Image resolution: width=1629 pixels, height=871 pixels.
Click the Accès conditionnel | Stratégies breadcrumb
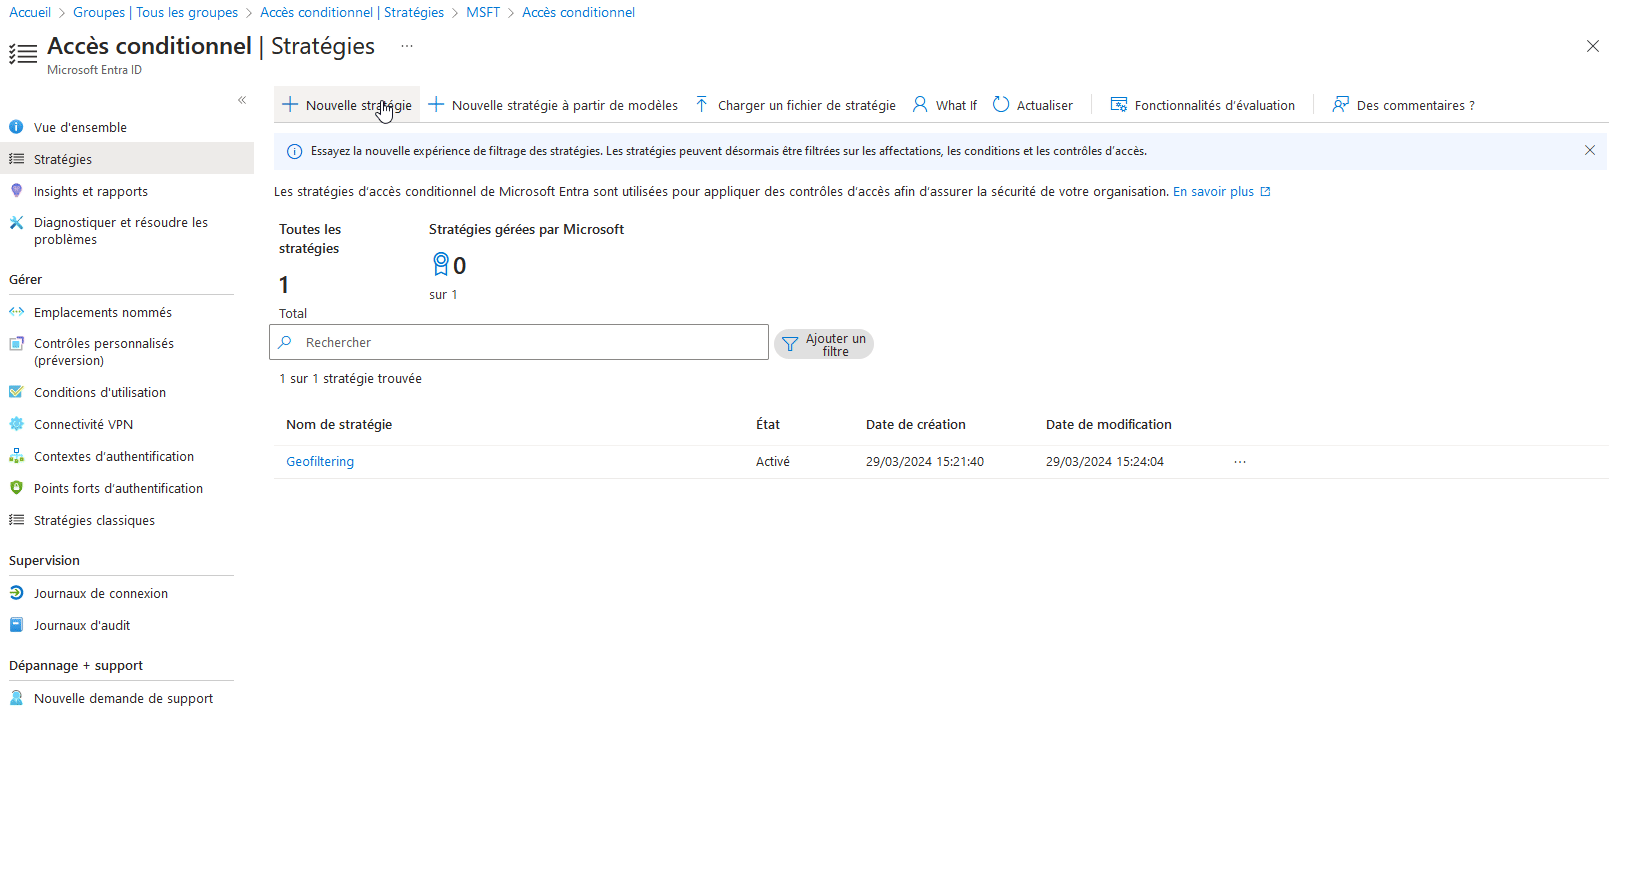coord(352,12)
